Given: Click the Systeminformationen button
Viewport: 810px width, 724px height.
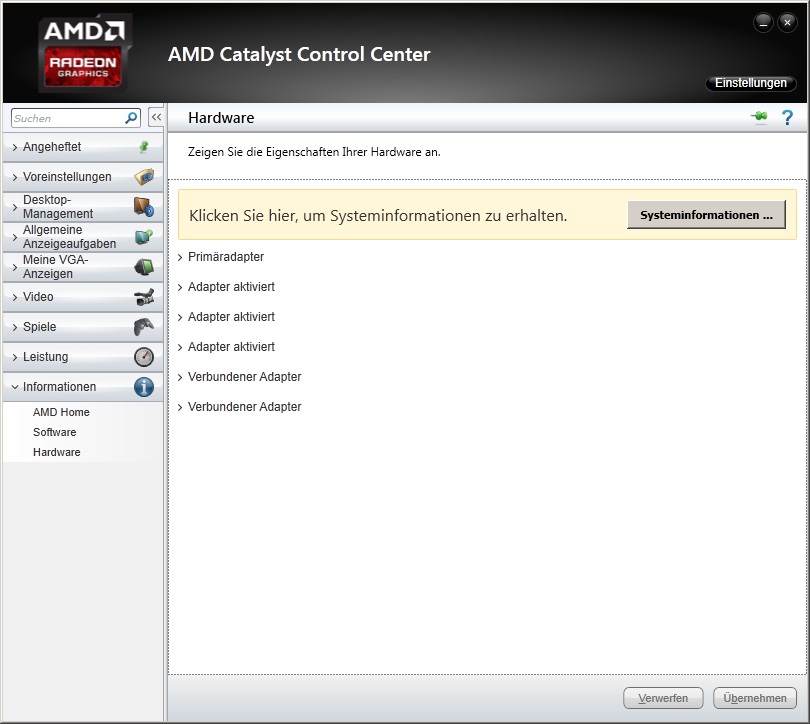Looking at the screenshot, I should (x=706, y=215).
